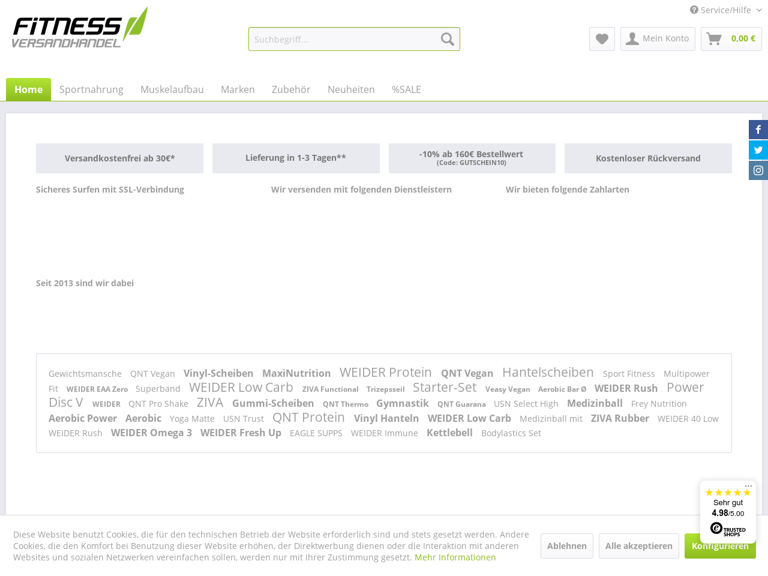Click the Fitness Versandhandel logo

point(80,28)
